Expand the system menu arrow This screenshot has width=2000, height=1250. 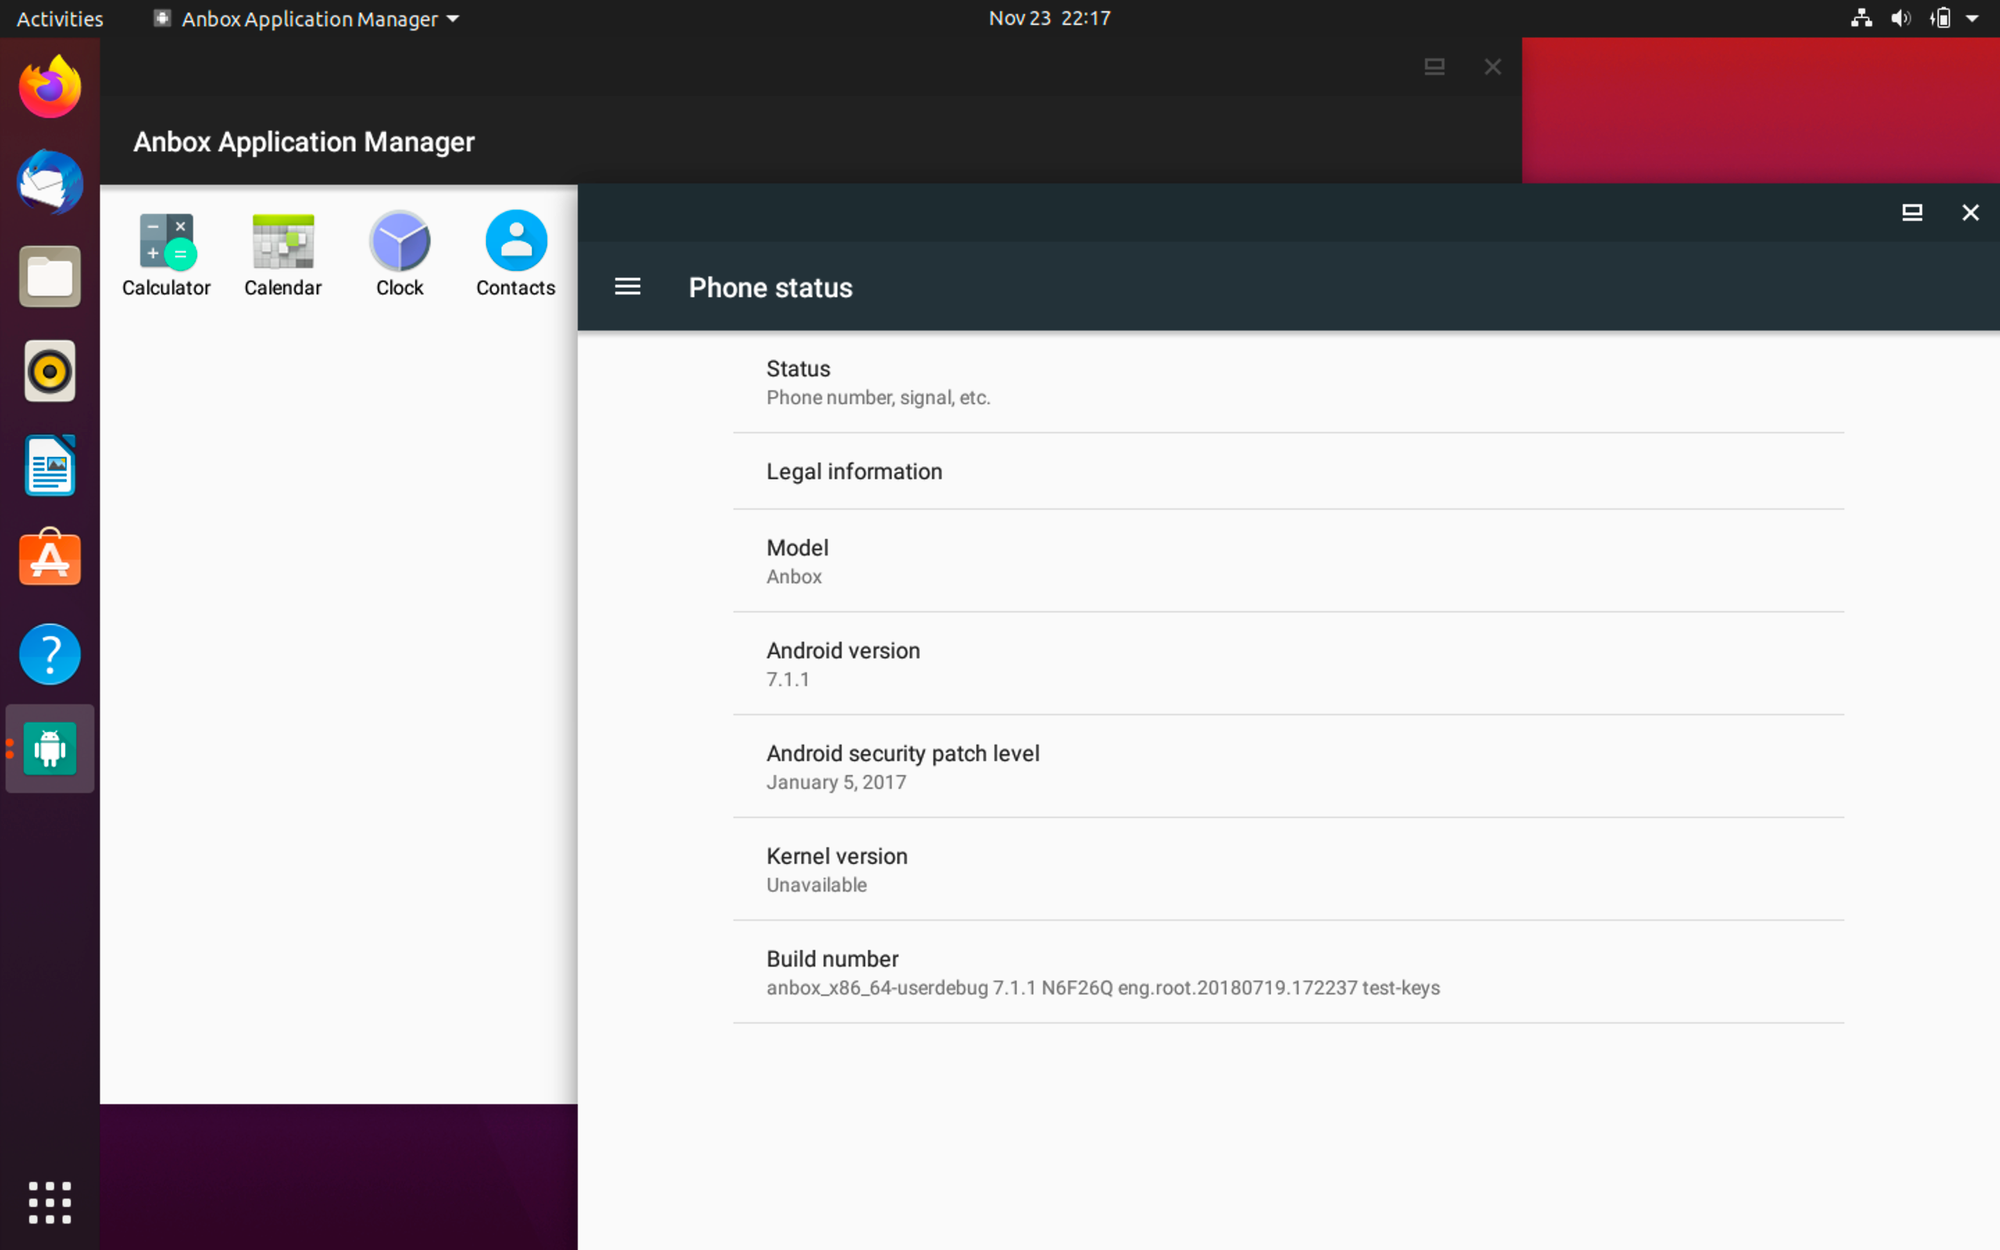[1973, 18]
